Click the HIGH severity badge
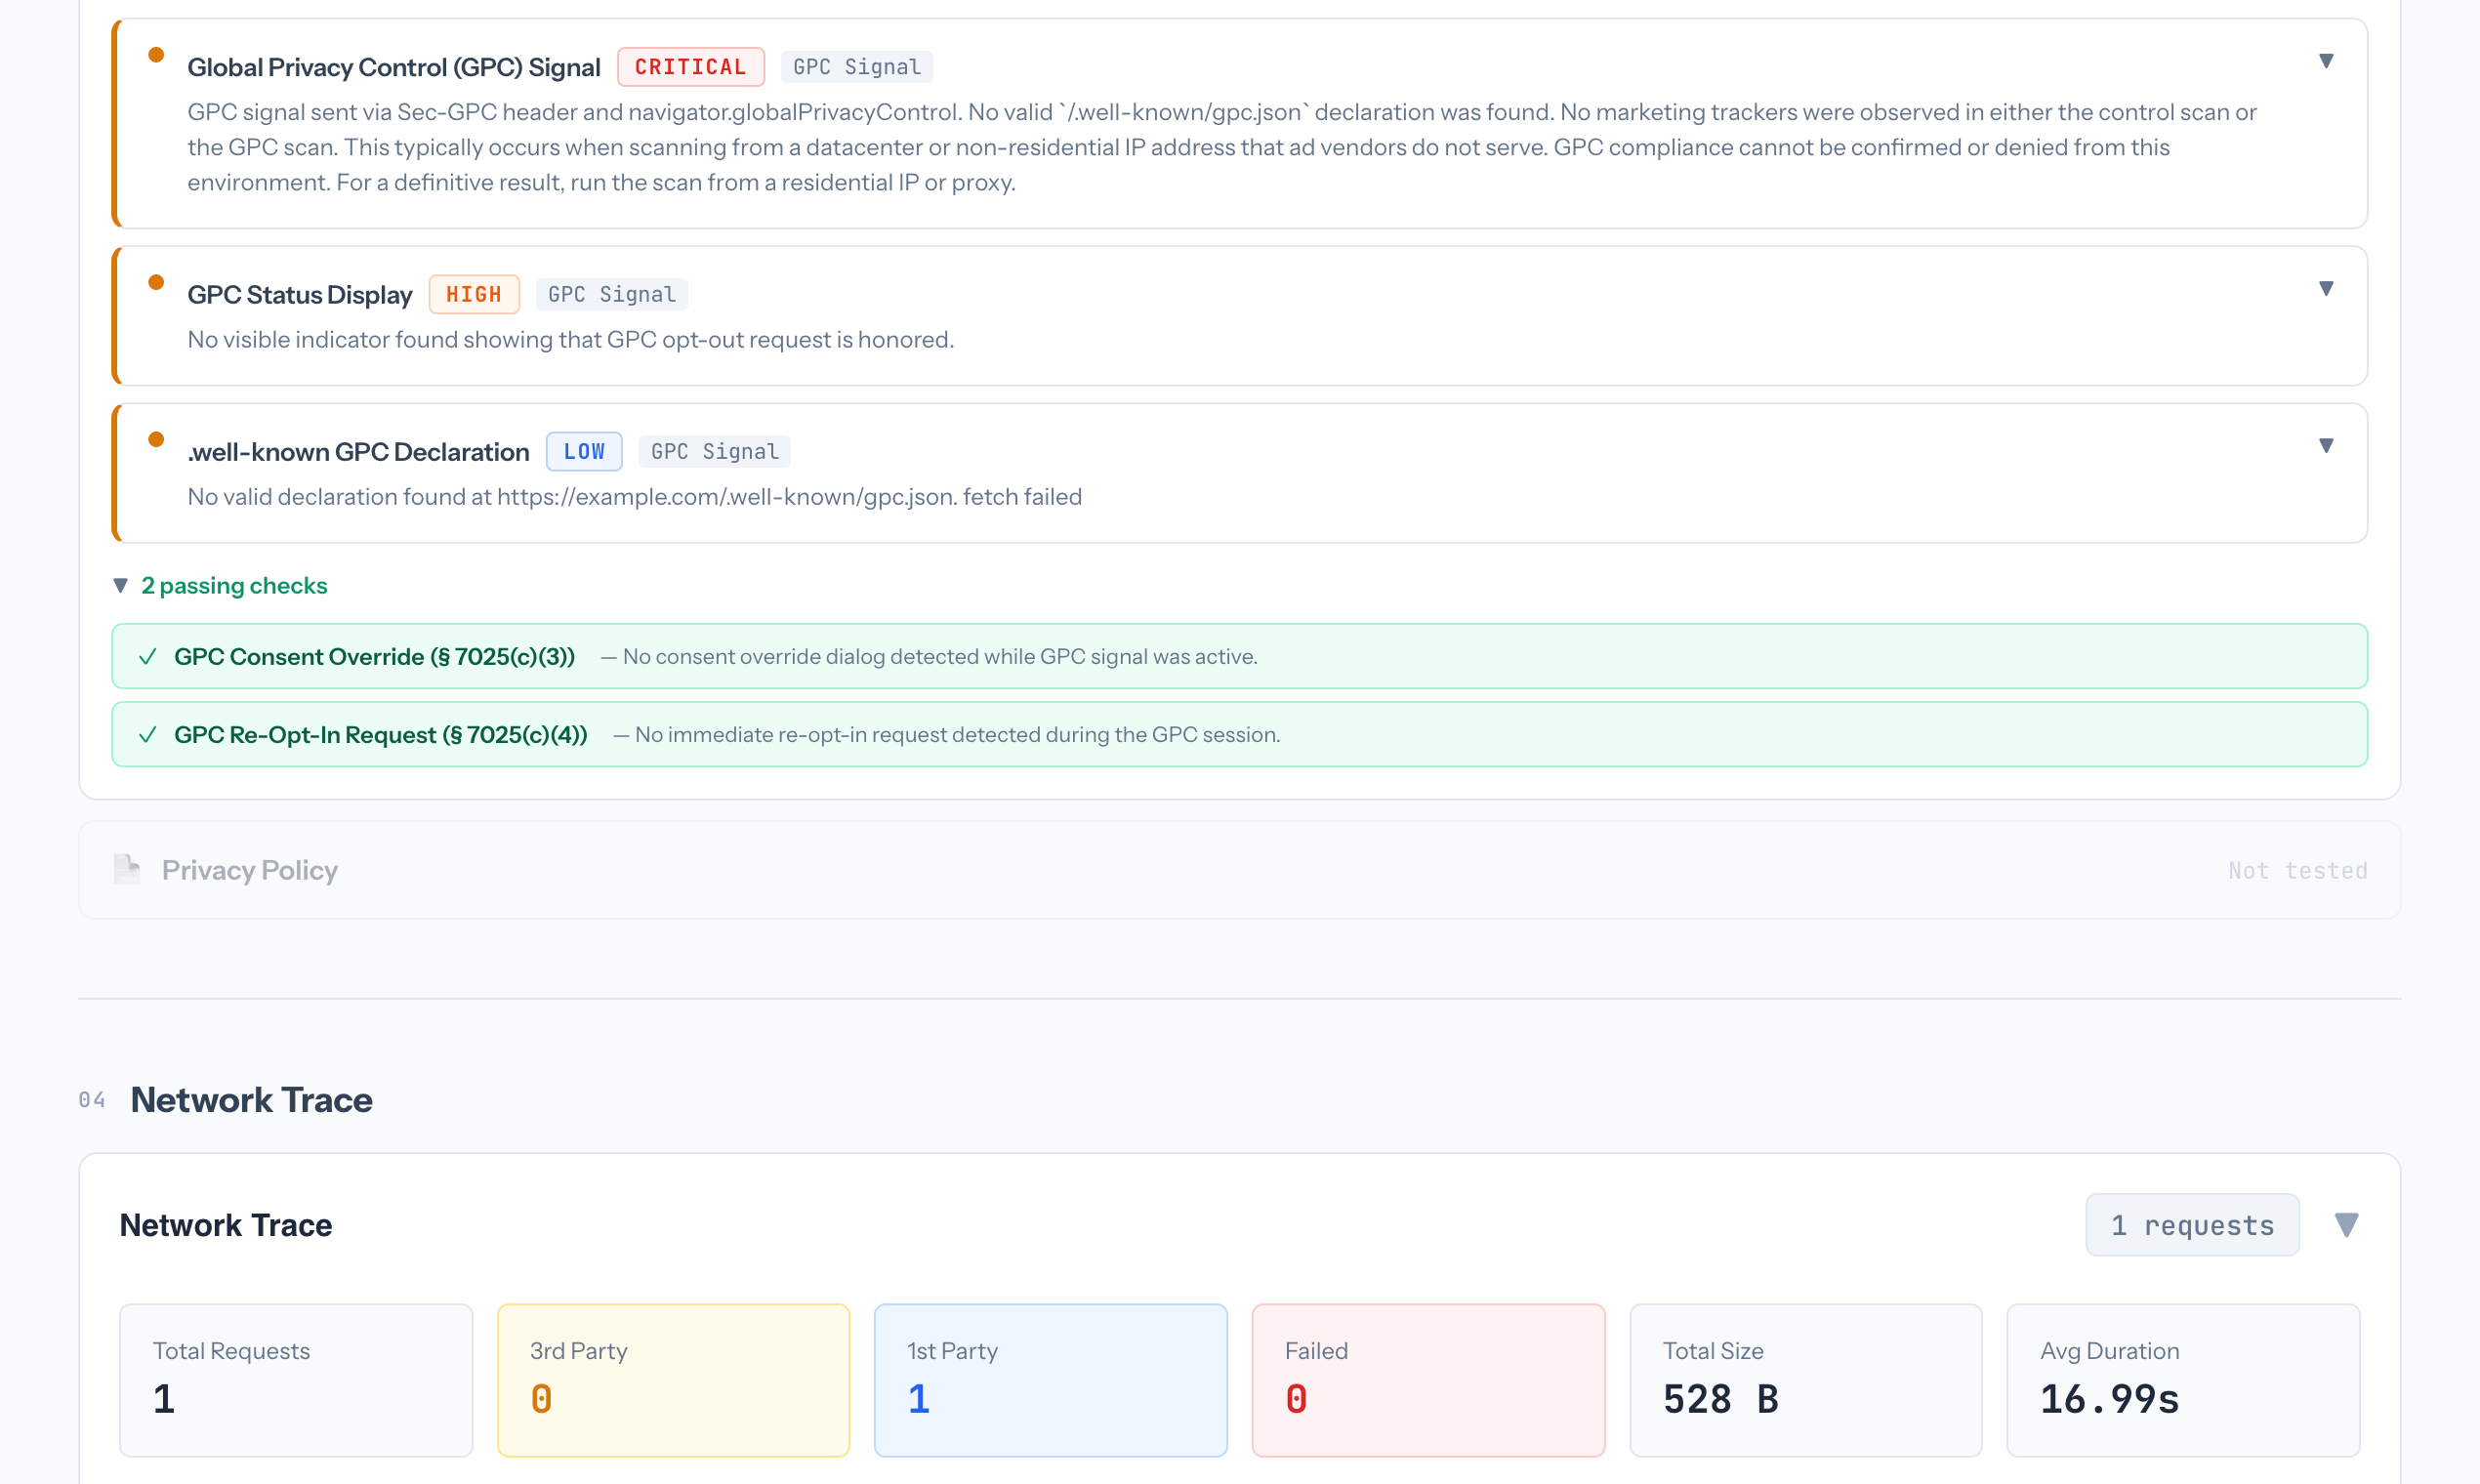This screenshot has width=2480, height=1484. pyautogui.click(x=474, y=294)
